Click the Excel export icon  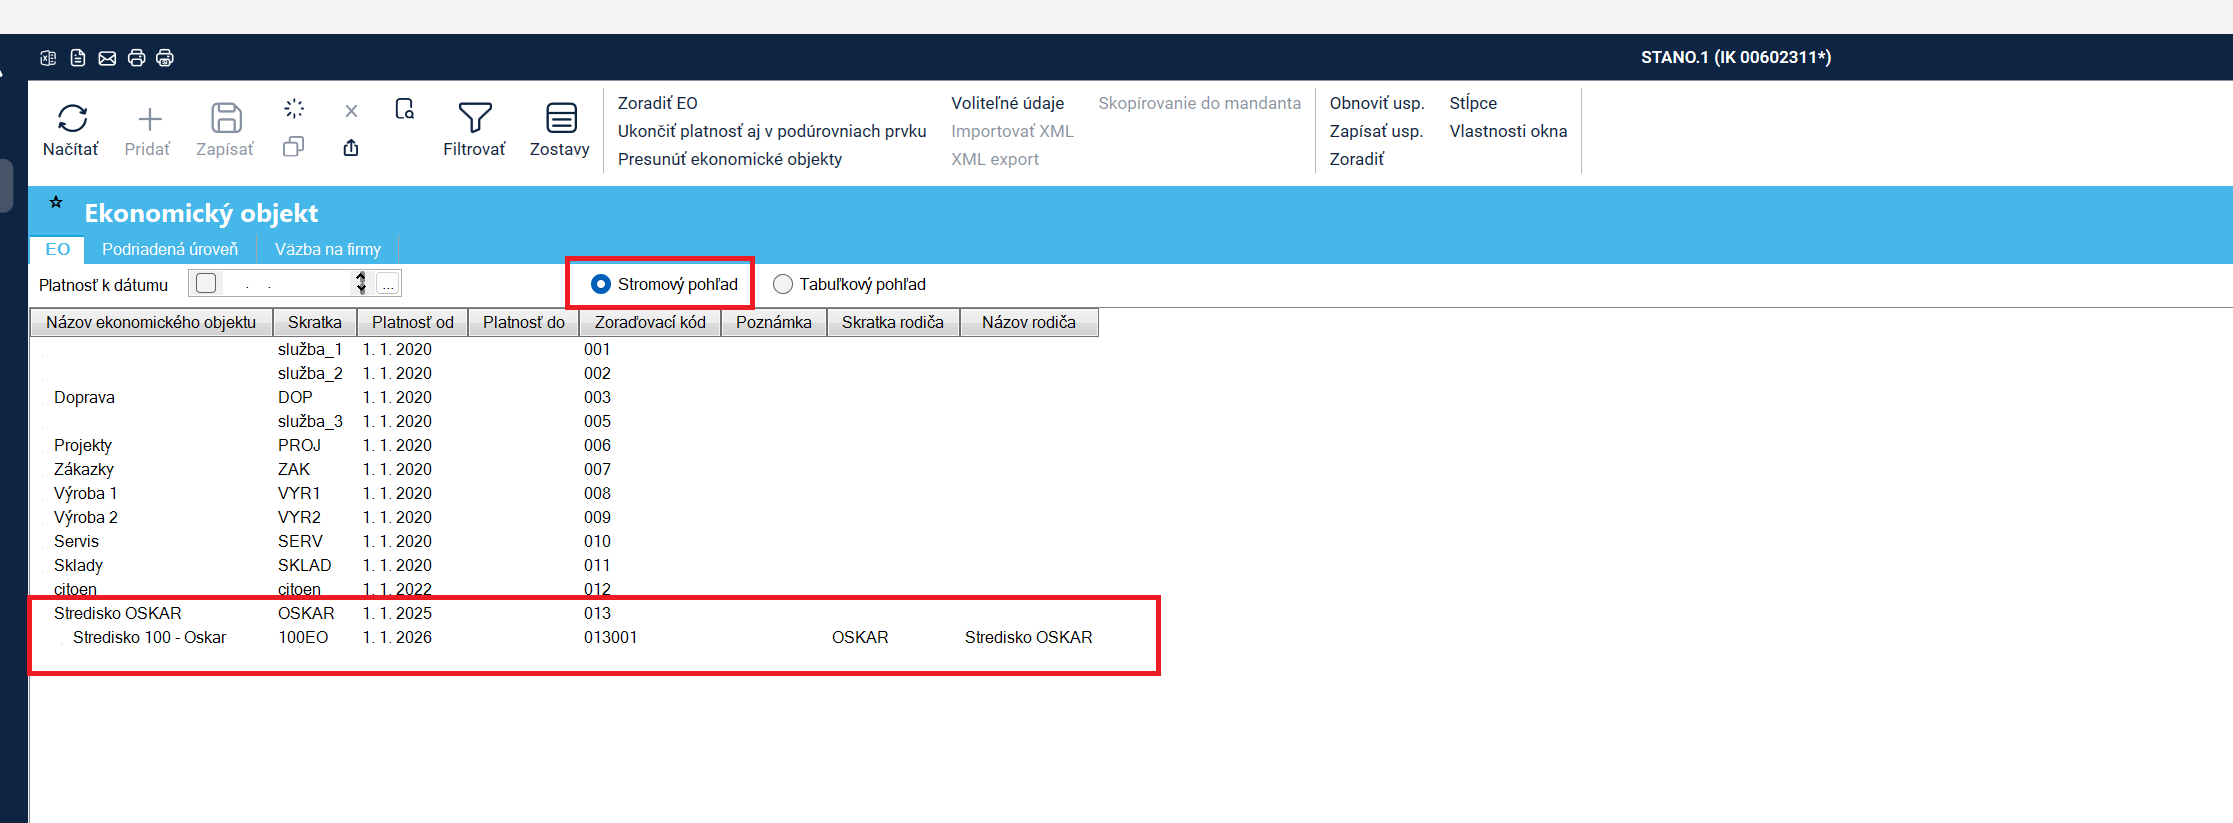pos(48,58)
